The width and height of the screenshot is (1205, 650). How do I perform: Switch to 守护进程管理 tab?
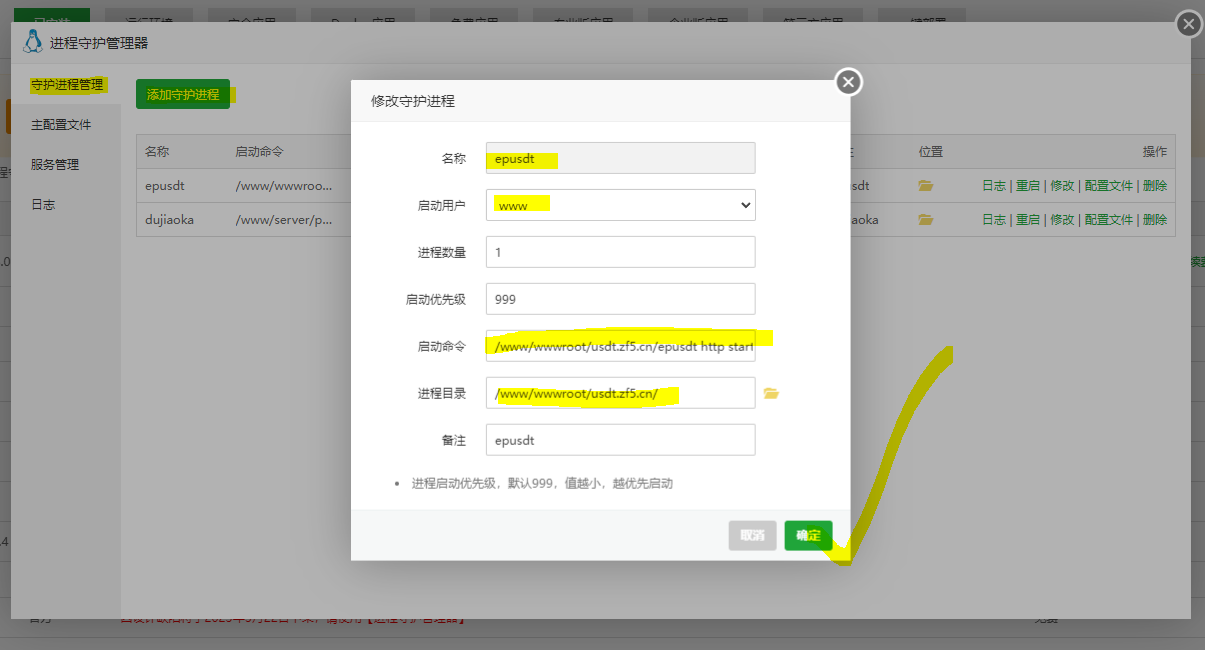point(67,85)
